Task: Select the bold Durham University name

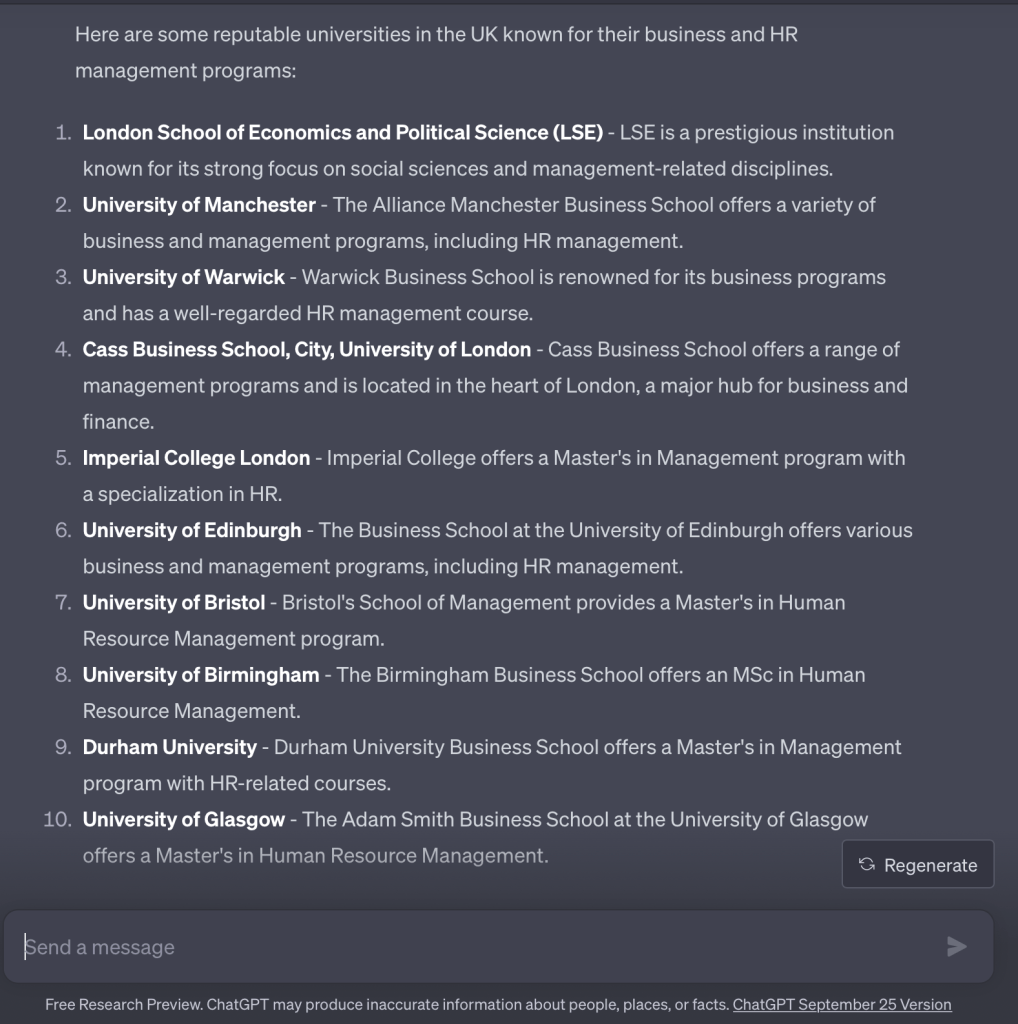Action: pyautogui.click(x=170, y=747)
